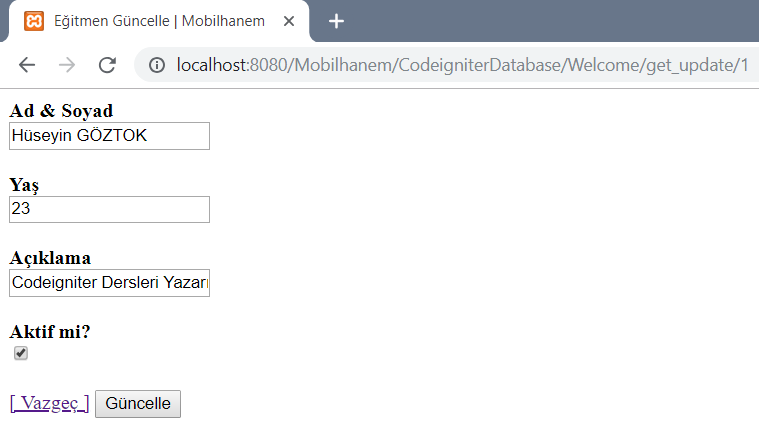Click the address bar URL

click(x=460, y=65)
